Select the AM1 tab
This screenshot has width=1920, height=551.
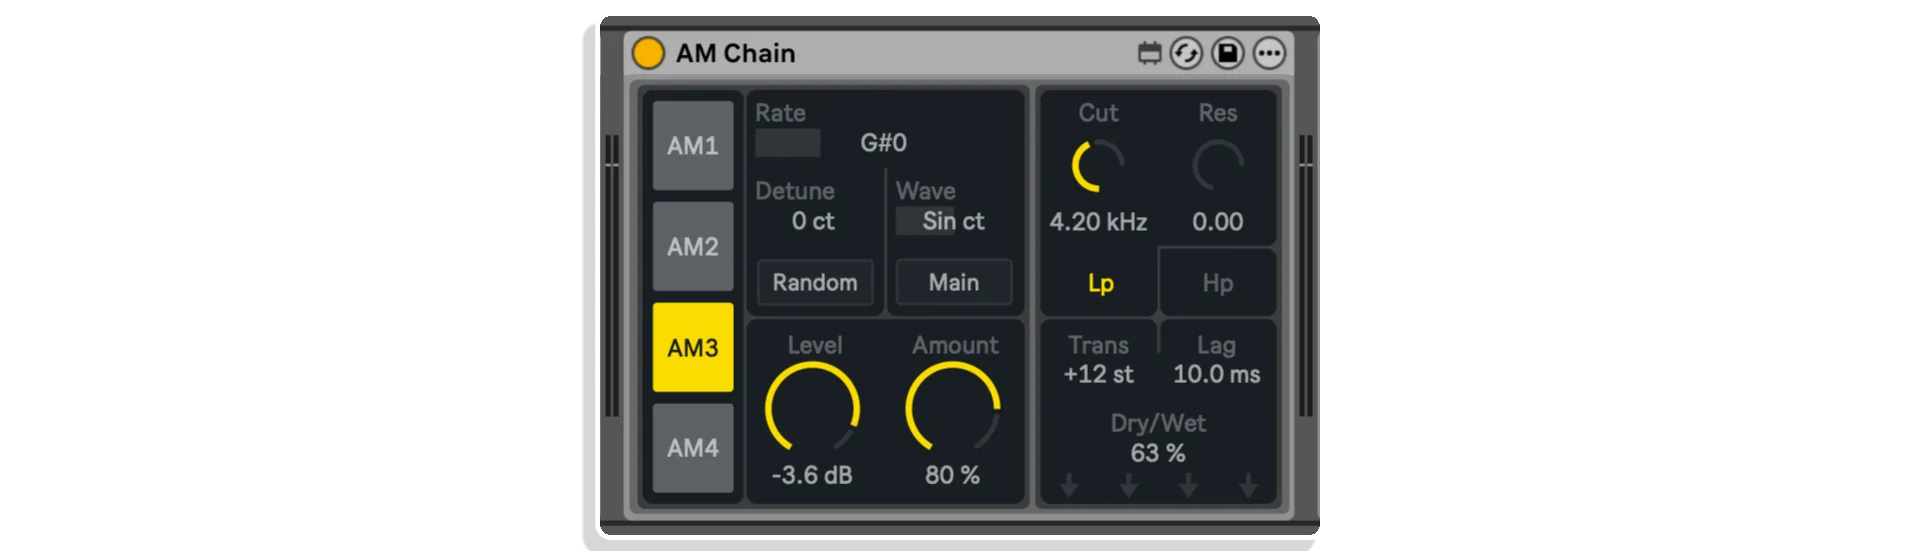point(693,145)
